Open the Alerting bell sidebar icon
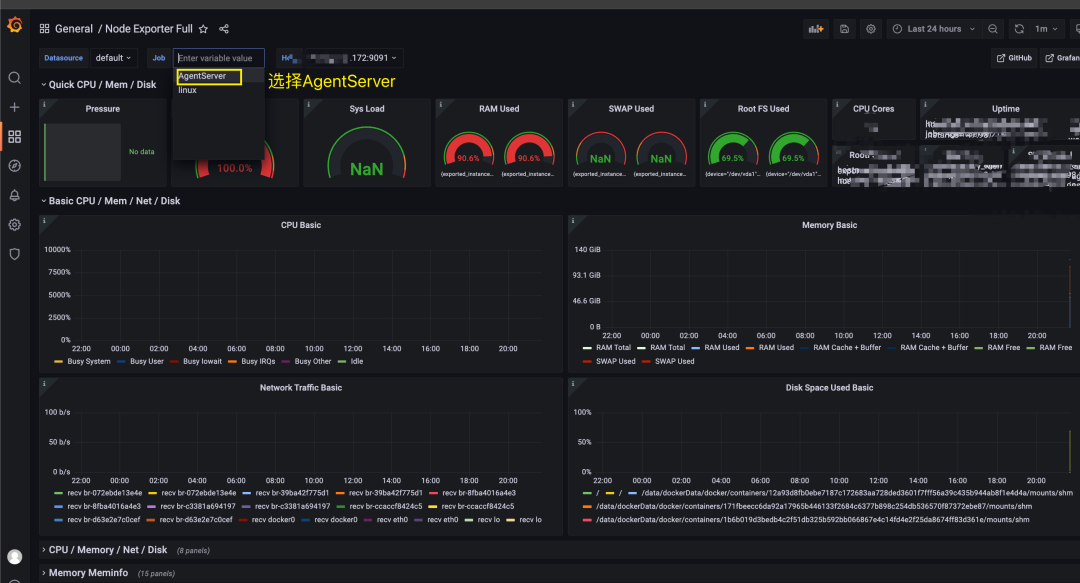This screenshot has height=583, width=1080. pyautogui.click(x=14, y=196)
